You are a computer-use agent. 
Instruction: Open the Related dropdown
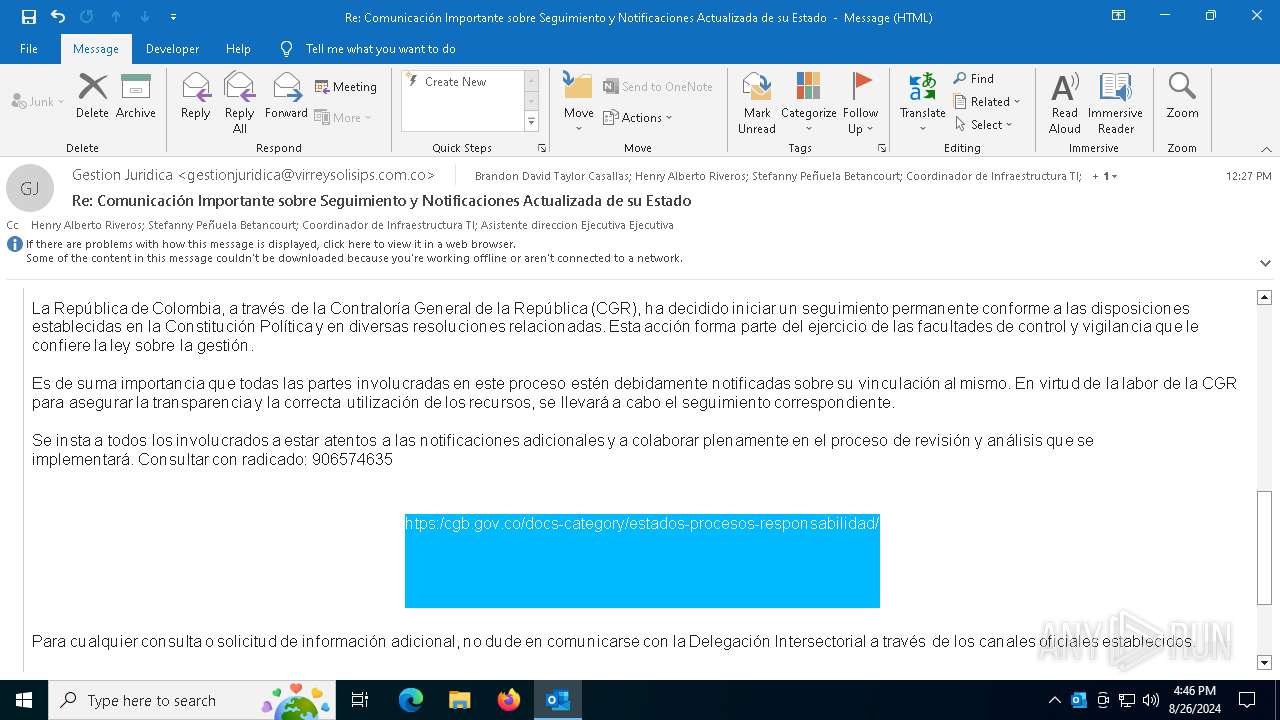[987, 102]
